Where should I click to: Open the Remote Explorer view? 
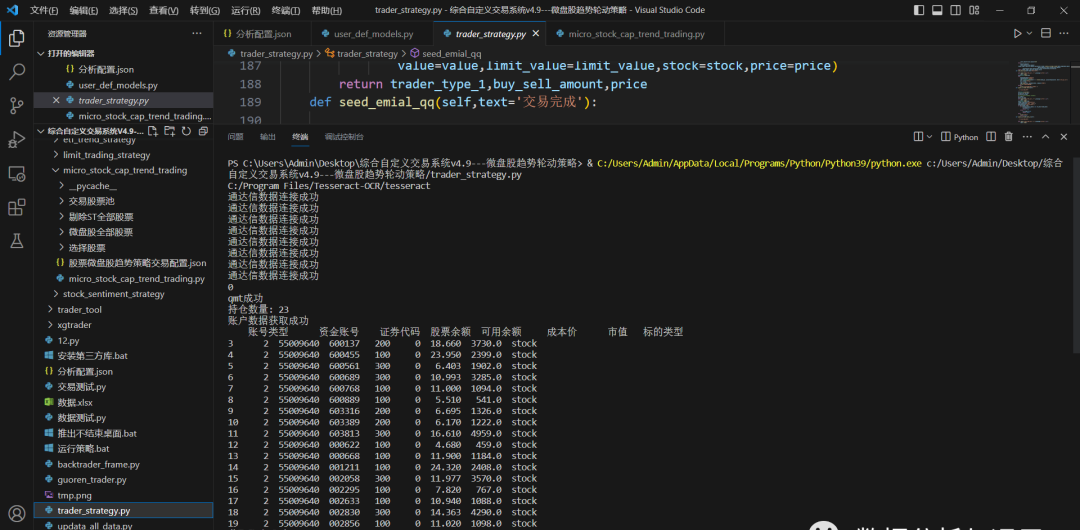click(17, 173)
